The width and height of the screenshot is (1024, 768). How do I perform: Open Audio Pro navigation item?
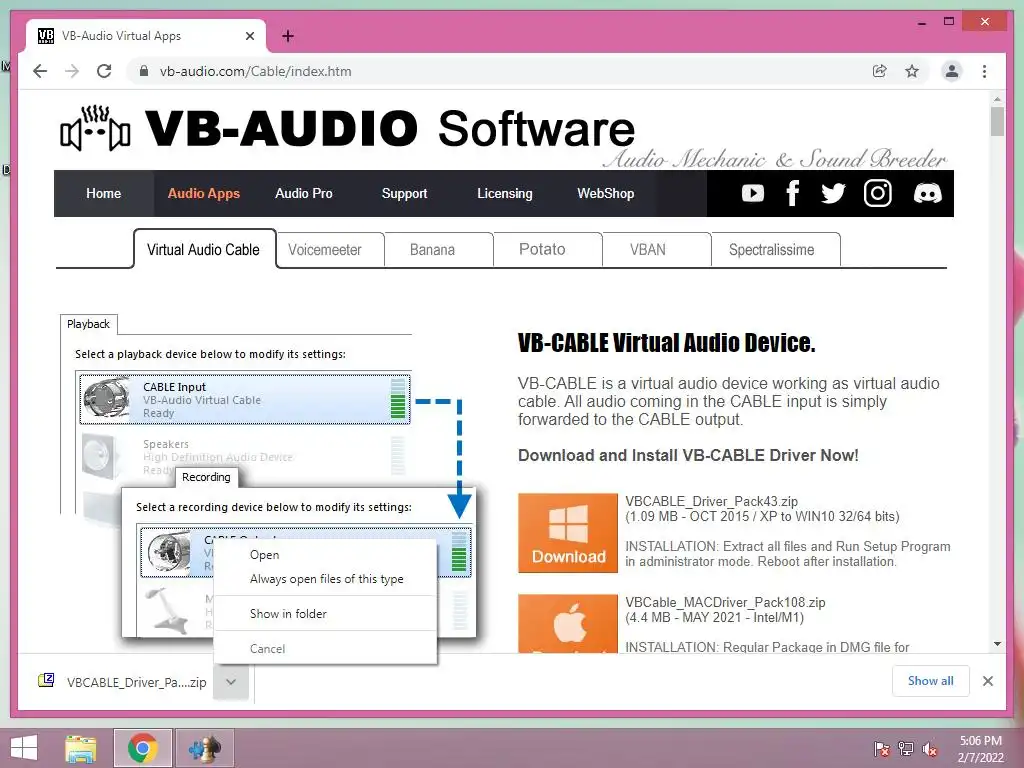[304, 193]
